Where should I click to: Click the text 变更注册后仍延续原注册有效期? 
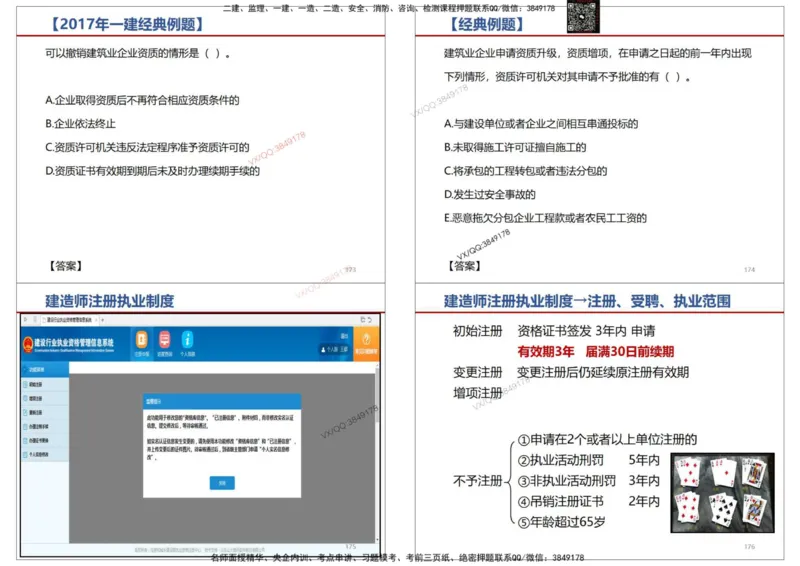(603, 372)
